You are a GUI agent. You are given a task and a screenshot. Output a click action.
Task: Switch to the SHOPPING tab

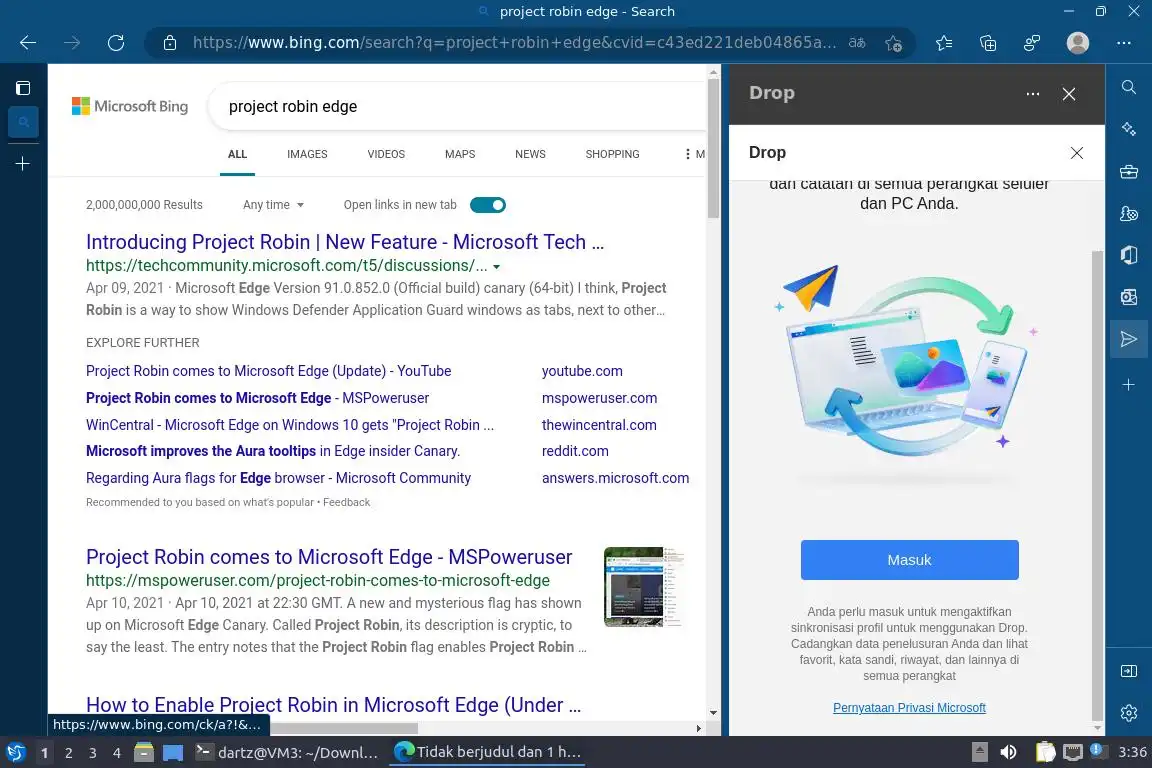click(x=613, y=154)
